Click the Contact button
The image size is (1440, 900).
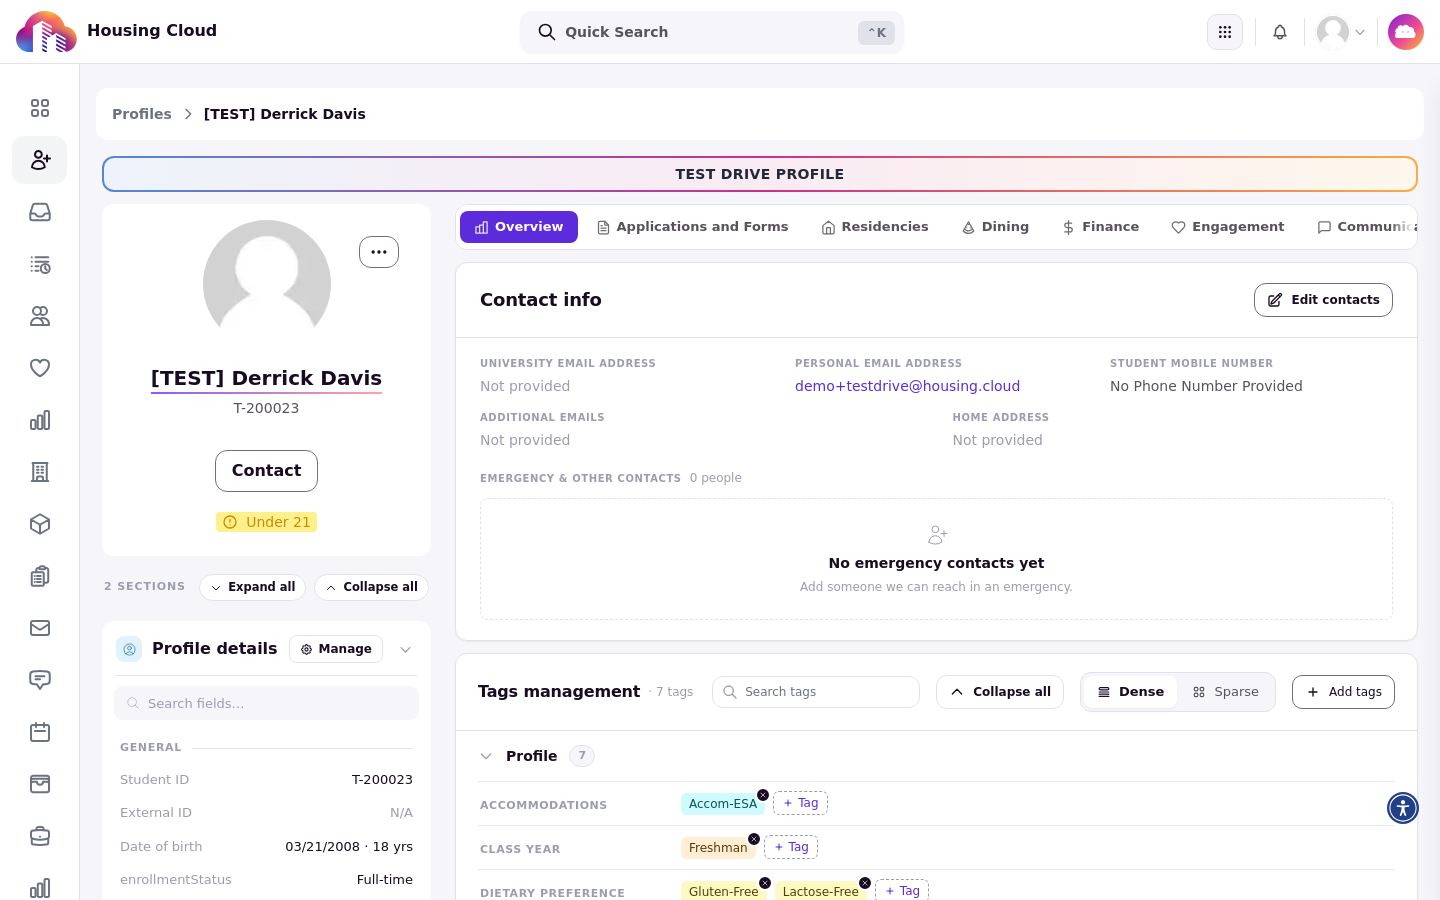(x=266, y=471)
